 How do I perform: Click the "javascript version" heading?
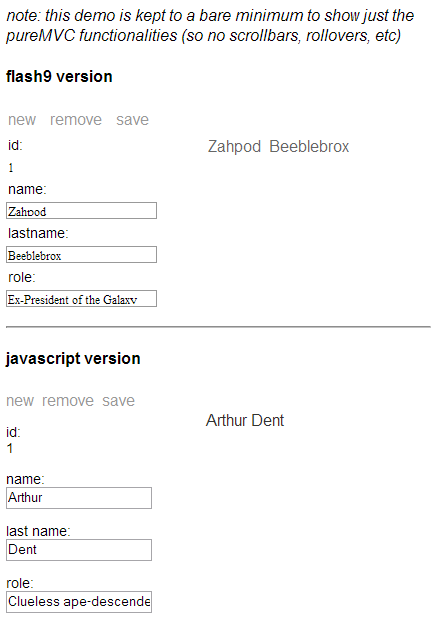(73, 359)
